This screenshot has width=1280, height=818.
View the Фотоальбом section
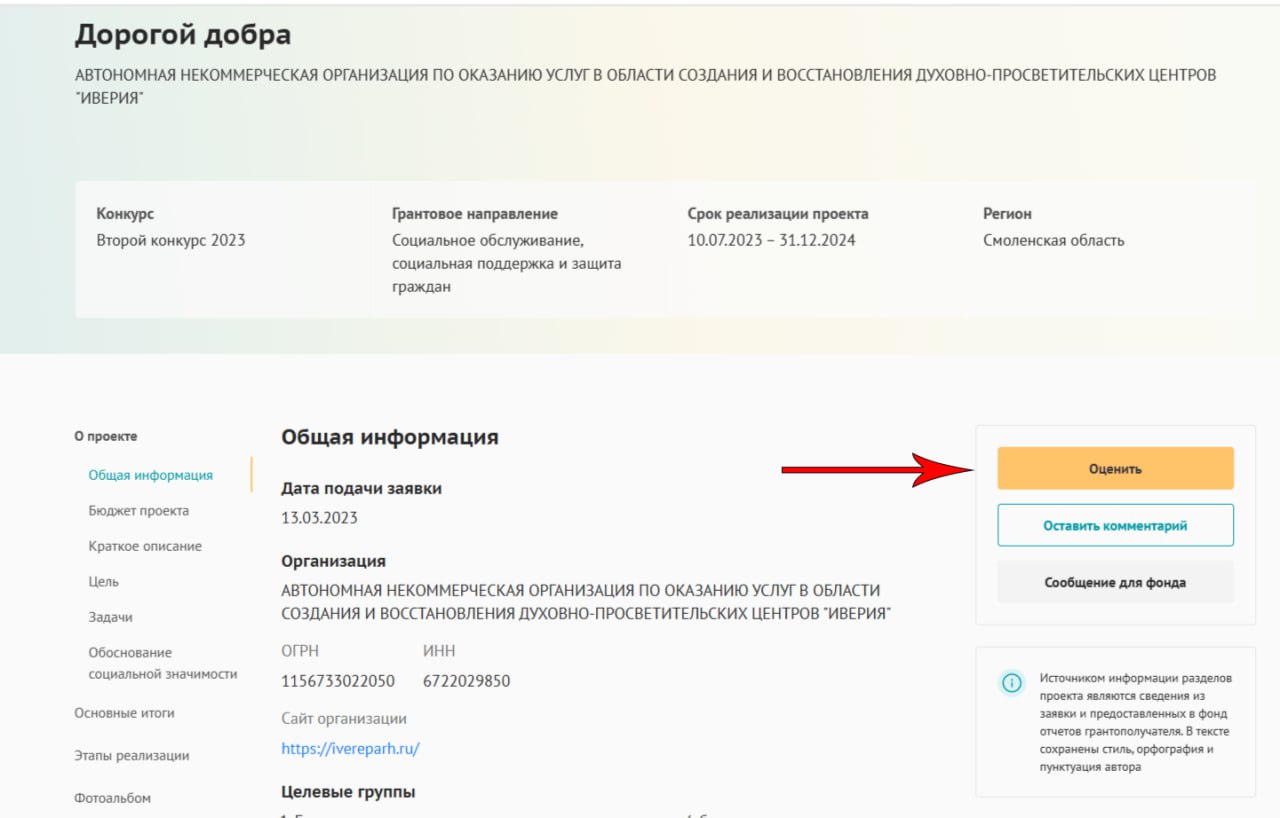point(113,798)
